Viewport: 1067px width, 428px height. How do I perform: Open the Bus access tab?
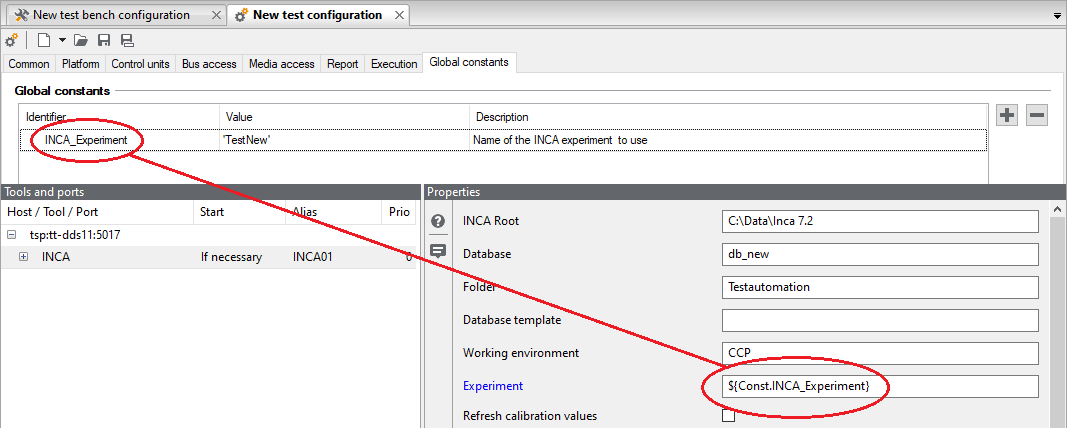209,63
